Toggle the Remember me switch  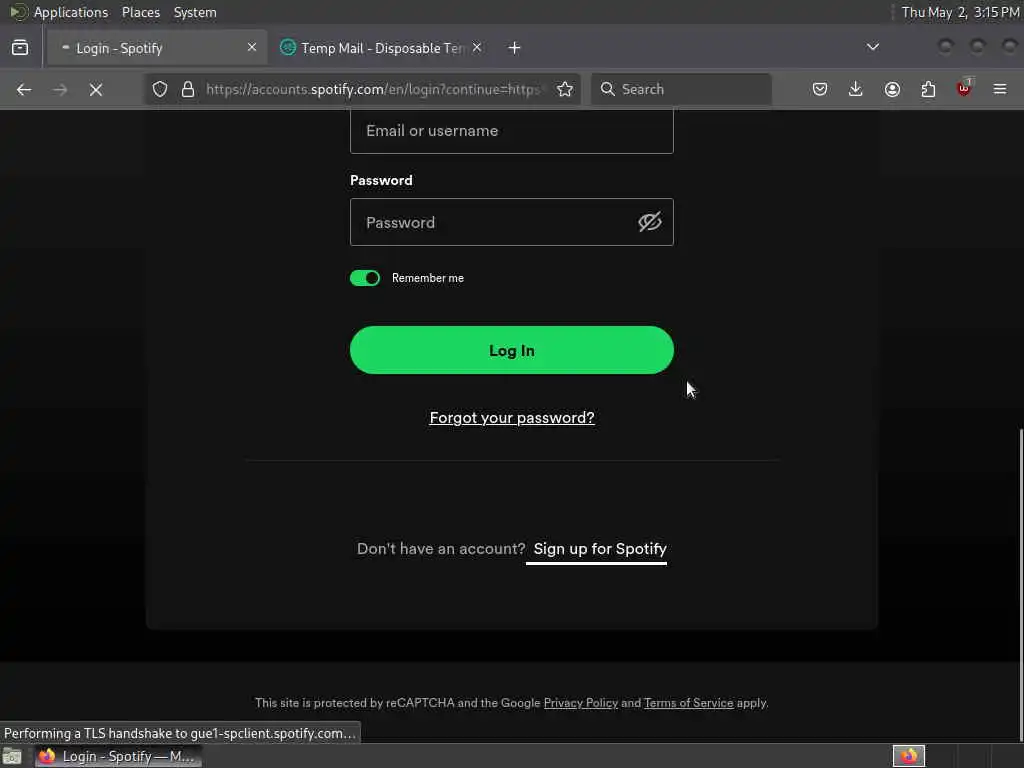coord(365,278)
